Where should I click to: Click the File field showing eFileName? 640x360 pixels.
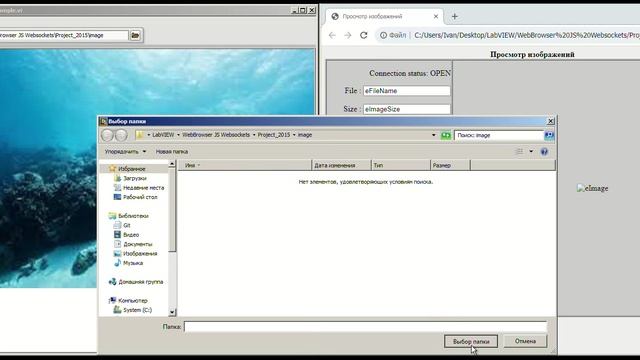click(x=407, y=91)
